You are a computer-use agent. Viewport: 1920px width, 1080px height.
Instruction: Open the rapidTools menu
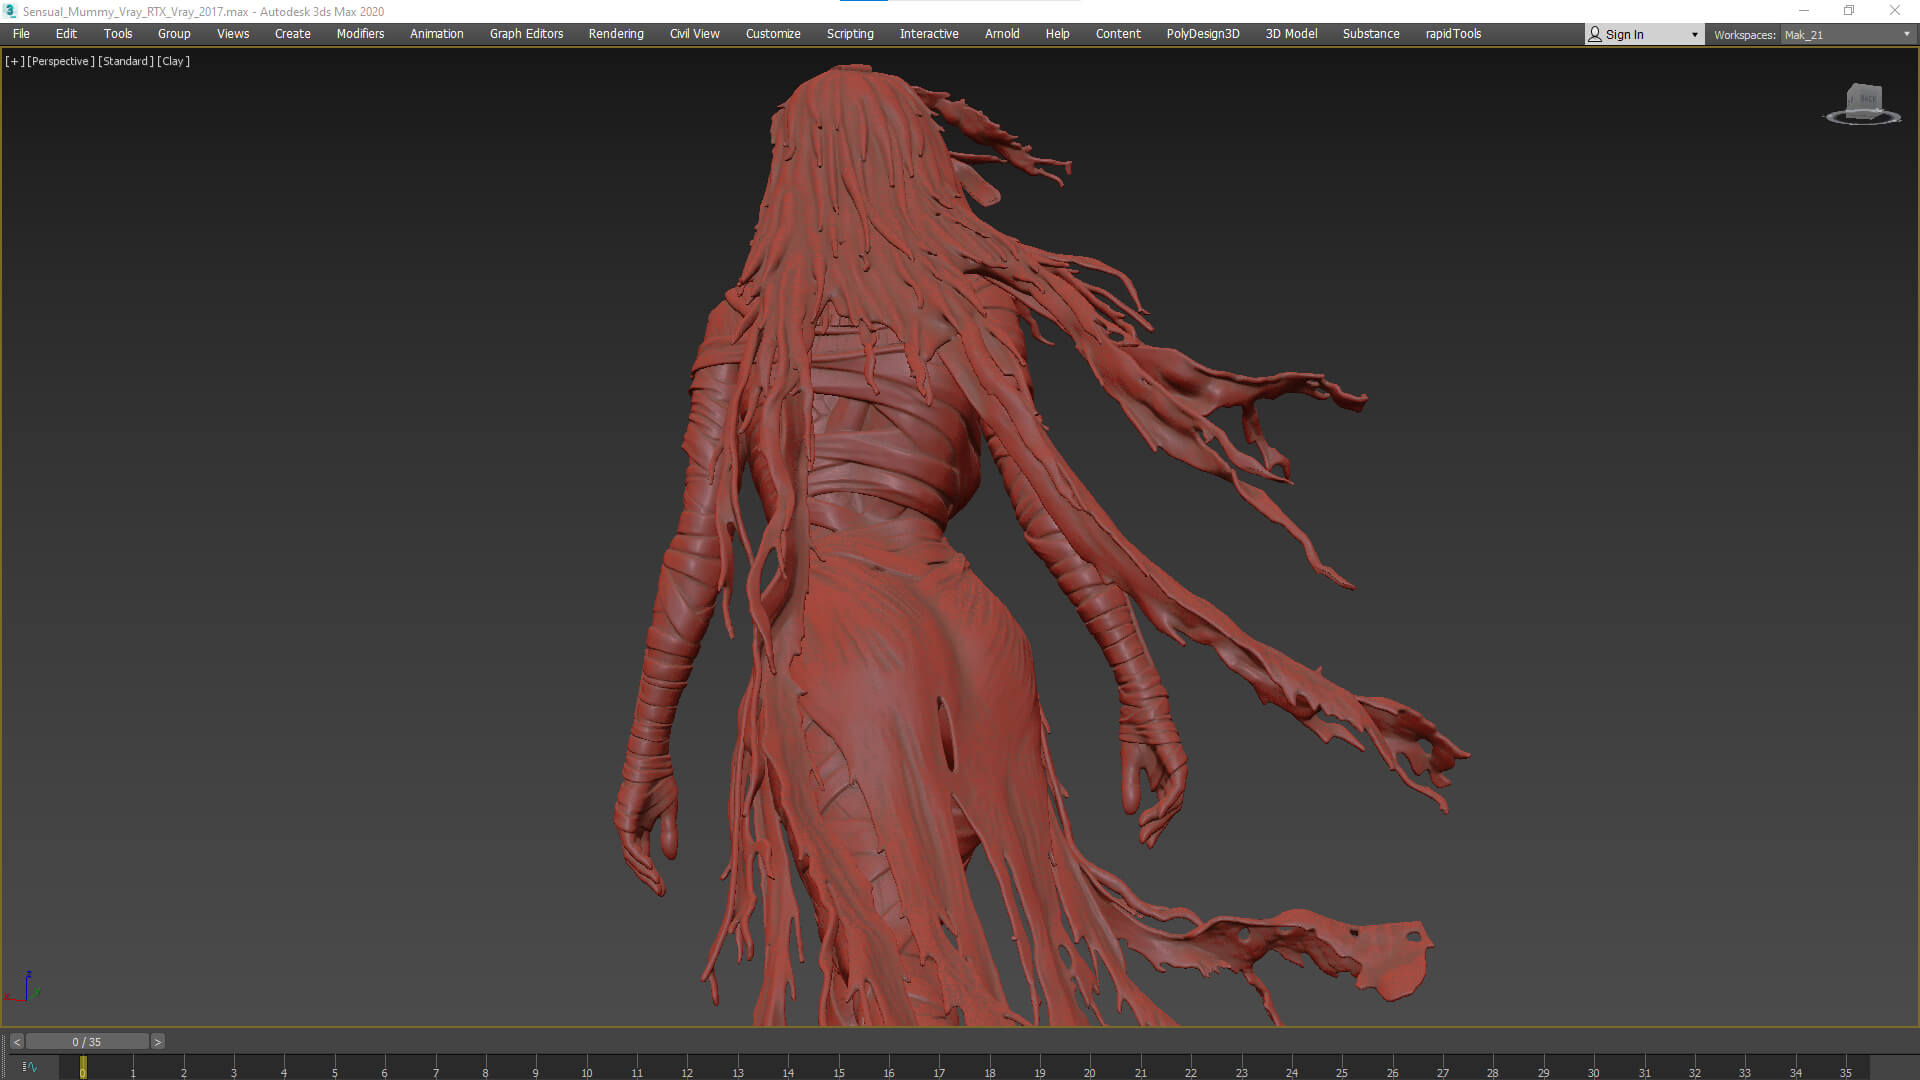coord(1453,34)
